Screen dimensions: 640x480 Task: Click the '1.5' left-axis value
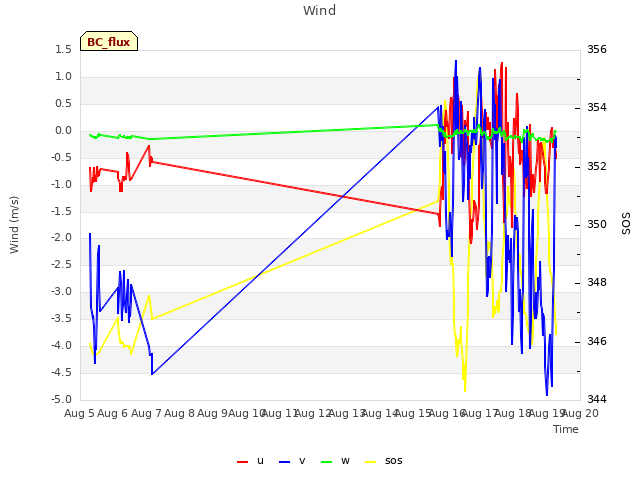pyautogui.click(x=64, y=50)
